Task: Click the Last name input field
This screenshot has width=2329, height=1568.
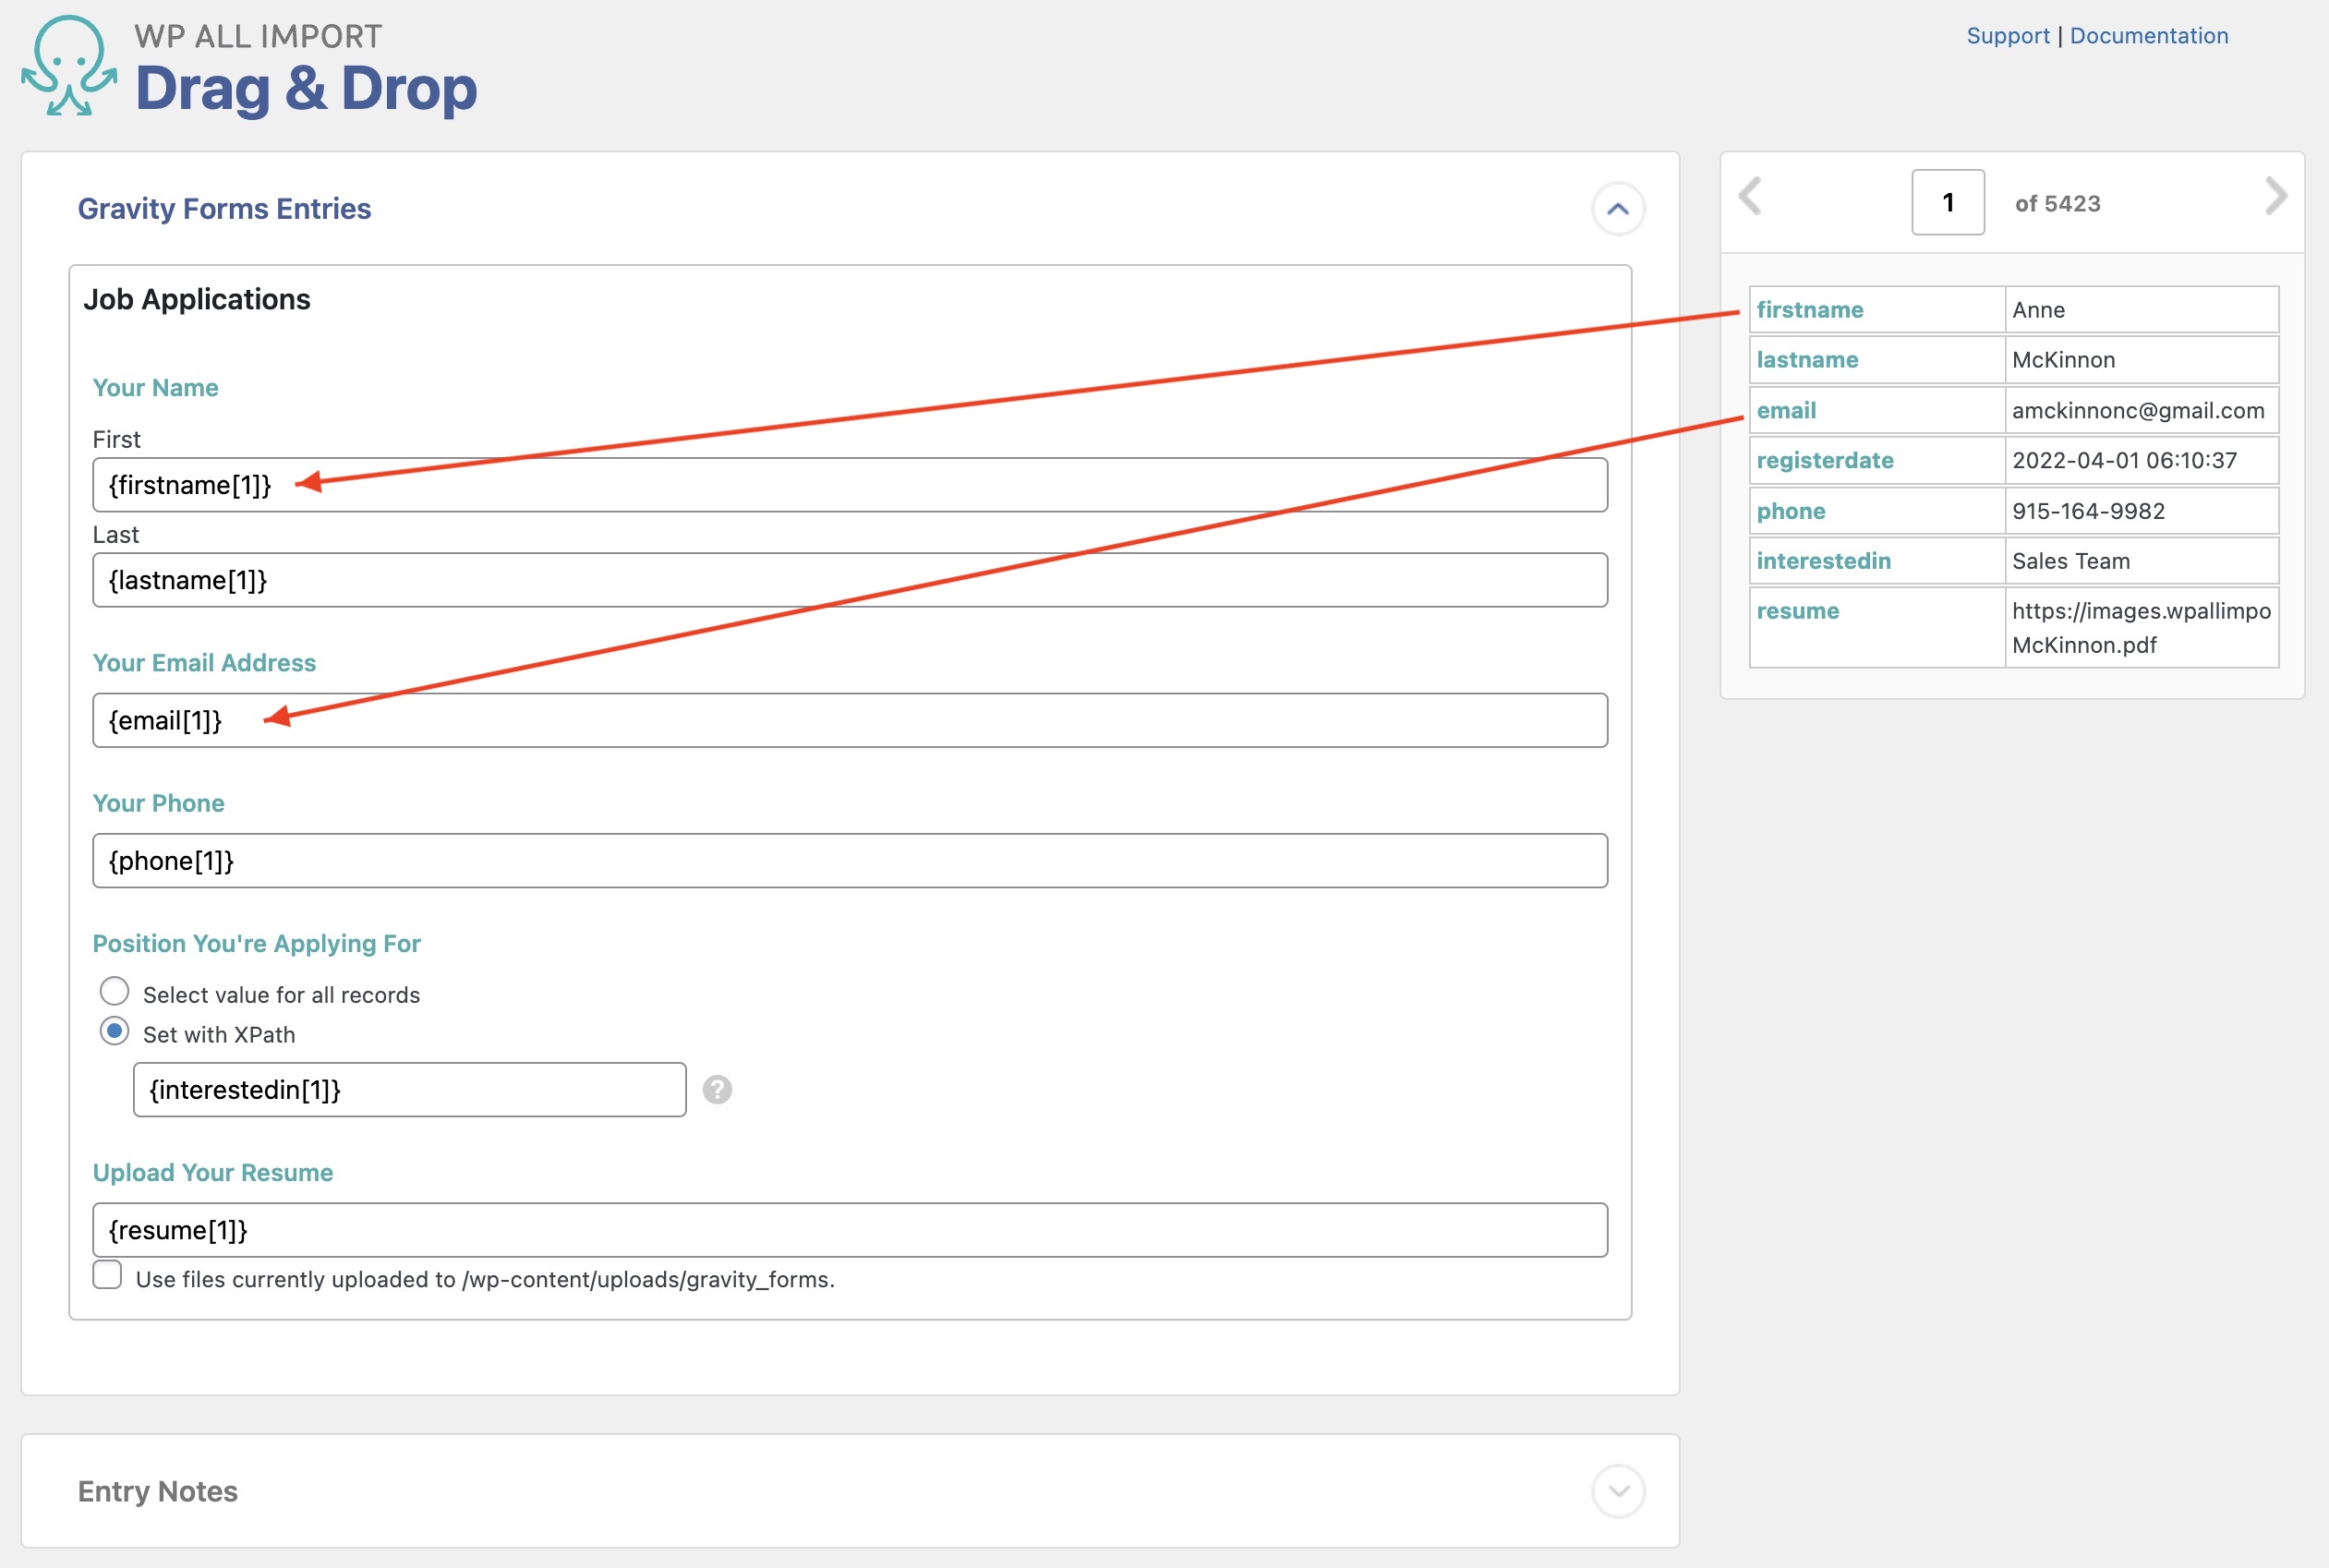Action: click(x=849, y=580)
